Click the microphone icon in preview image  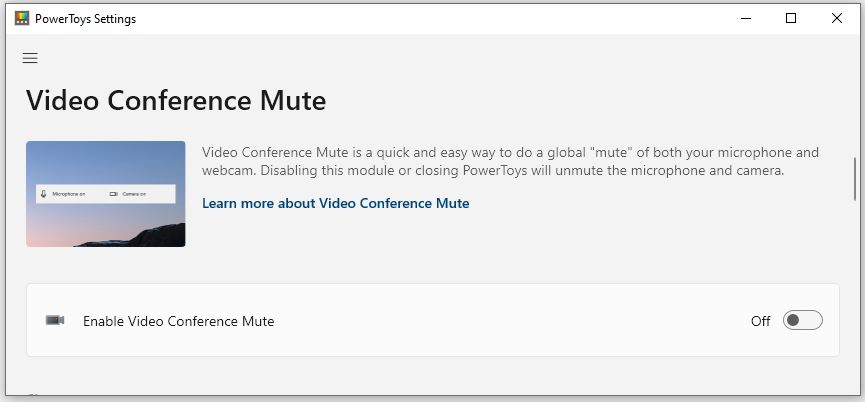pyautogui.click(x=44, y=194)
